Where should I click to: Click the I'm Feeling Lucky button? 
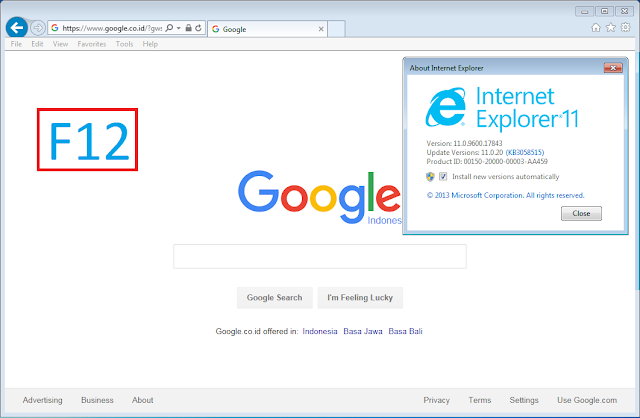pos(360,298)
